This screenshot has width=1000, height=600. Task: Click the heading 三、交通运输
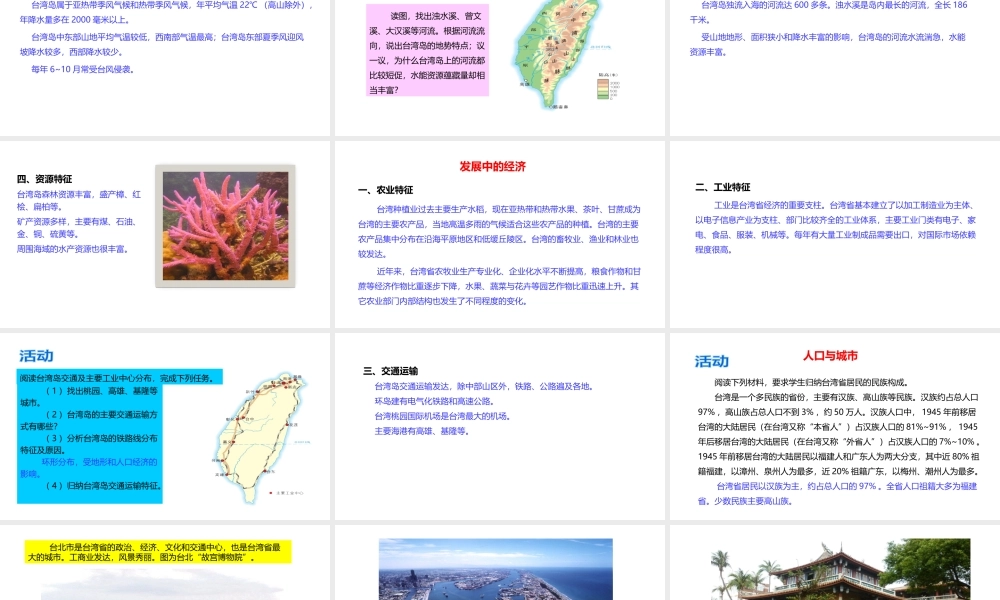[x=390, y=370]
